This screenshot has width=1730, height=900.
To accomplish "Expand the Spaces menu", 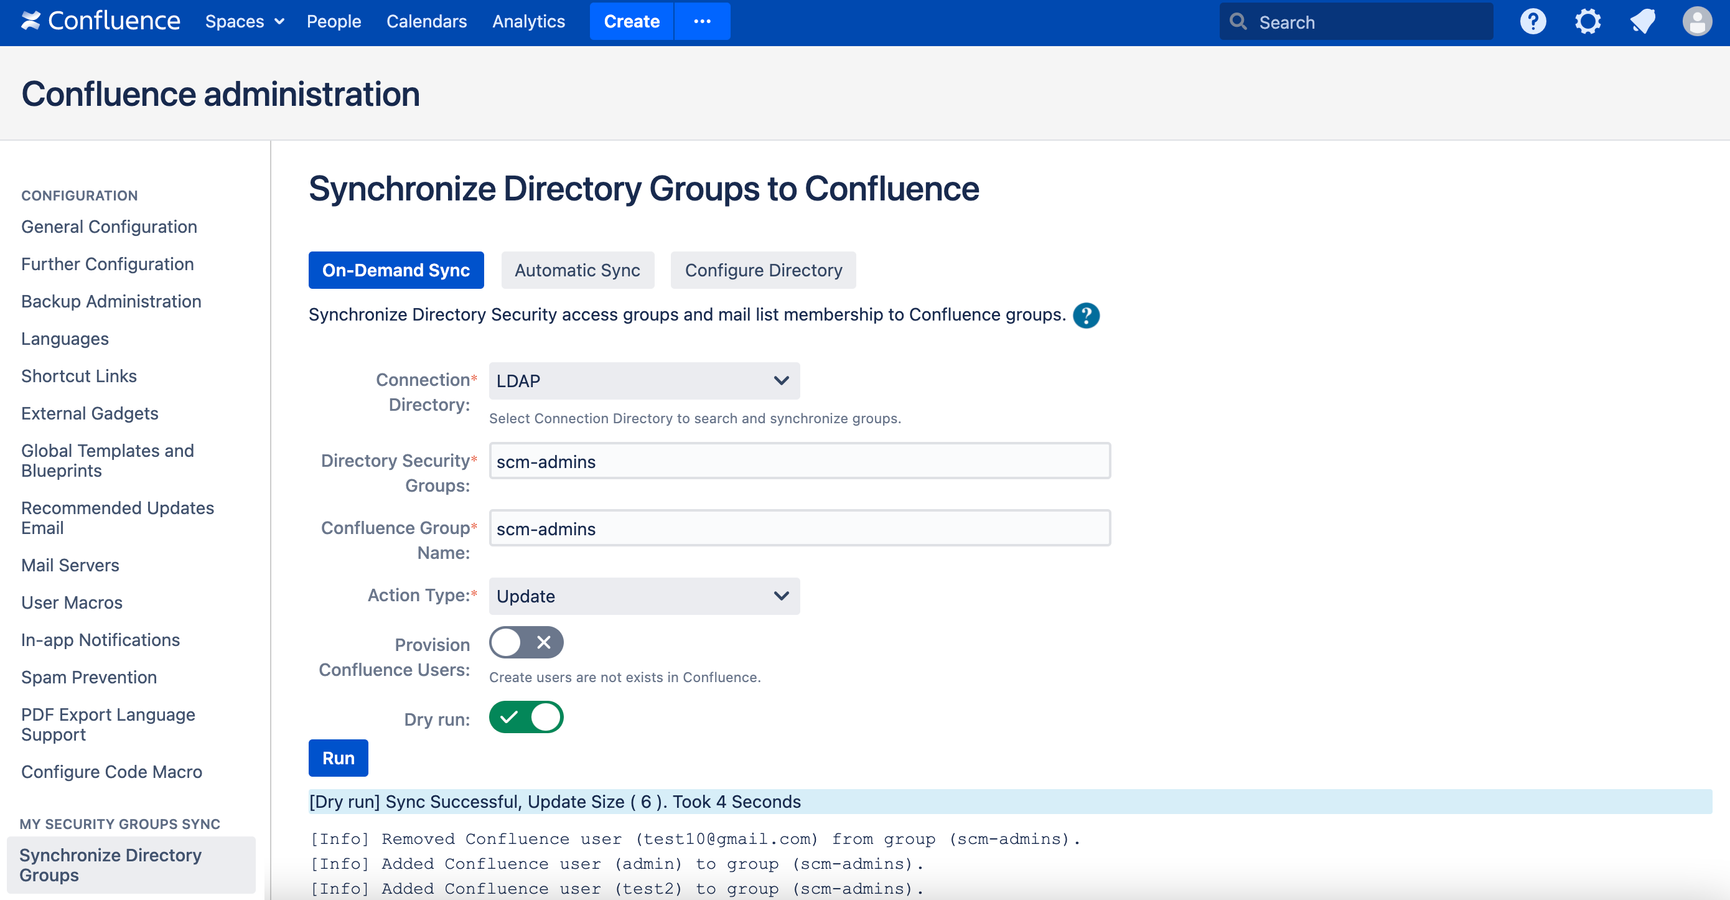I will point(245,21).
